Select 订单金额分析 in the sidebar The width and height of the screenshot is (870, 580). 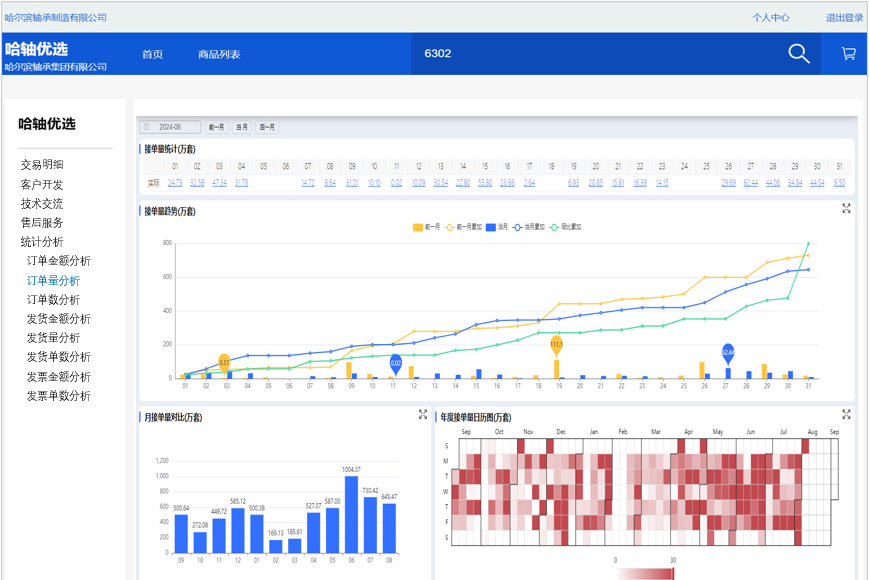[59, 261]
